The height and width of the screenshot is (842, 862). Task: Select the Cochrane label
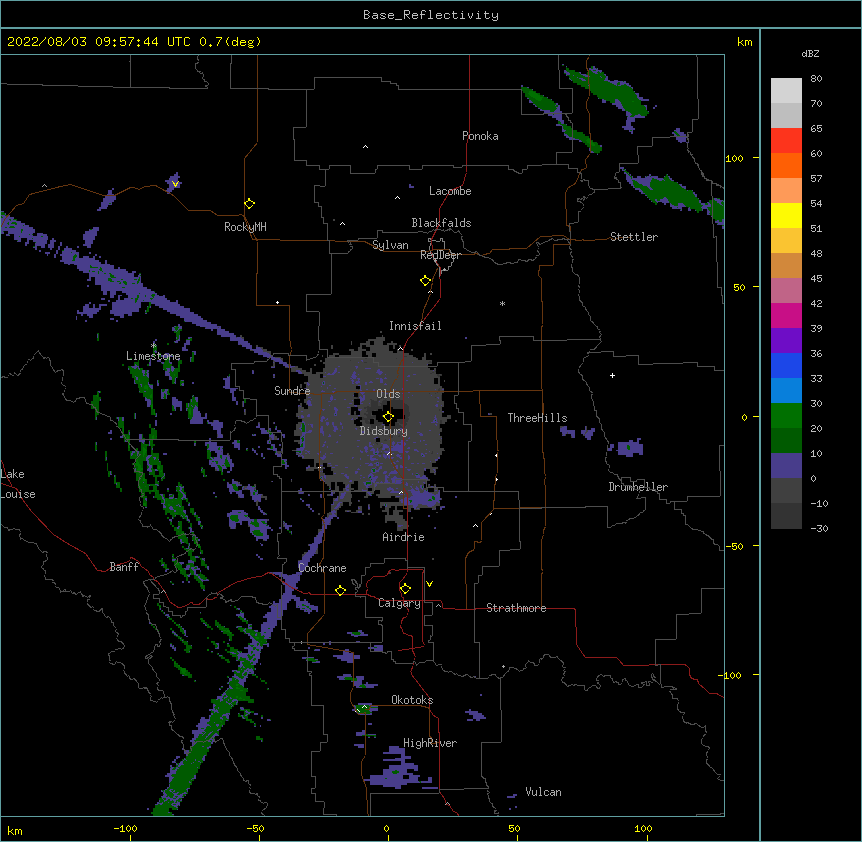point(322,568)
